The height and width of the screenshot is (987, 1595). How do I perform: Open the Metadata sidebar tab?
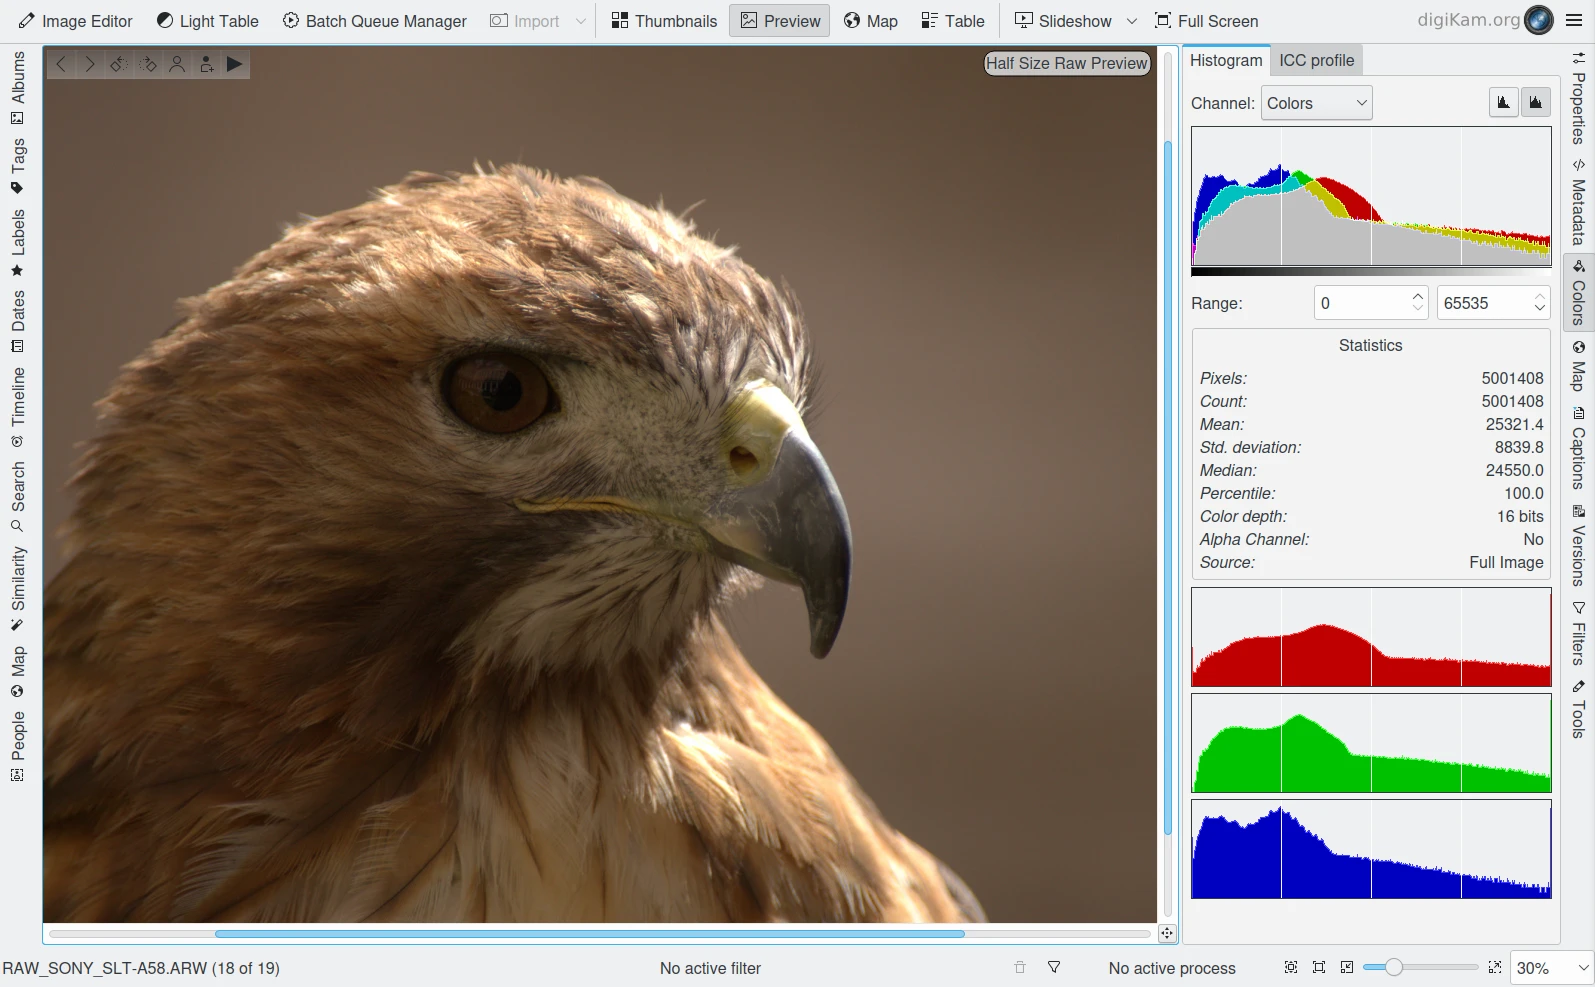[x=1578, y=203]
